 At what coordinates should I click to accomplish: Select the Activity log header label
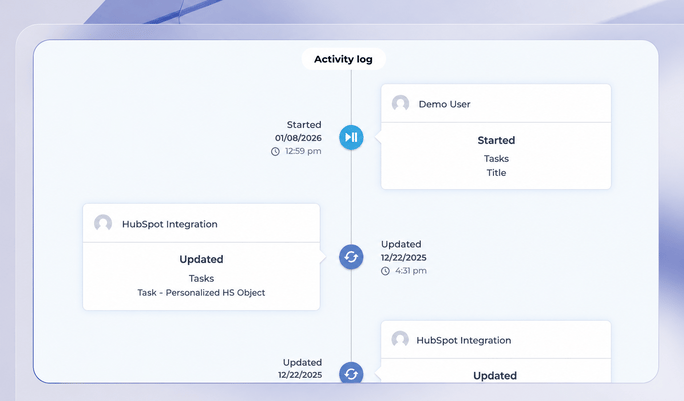click(343, 59)
